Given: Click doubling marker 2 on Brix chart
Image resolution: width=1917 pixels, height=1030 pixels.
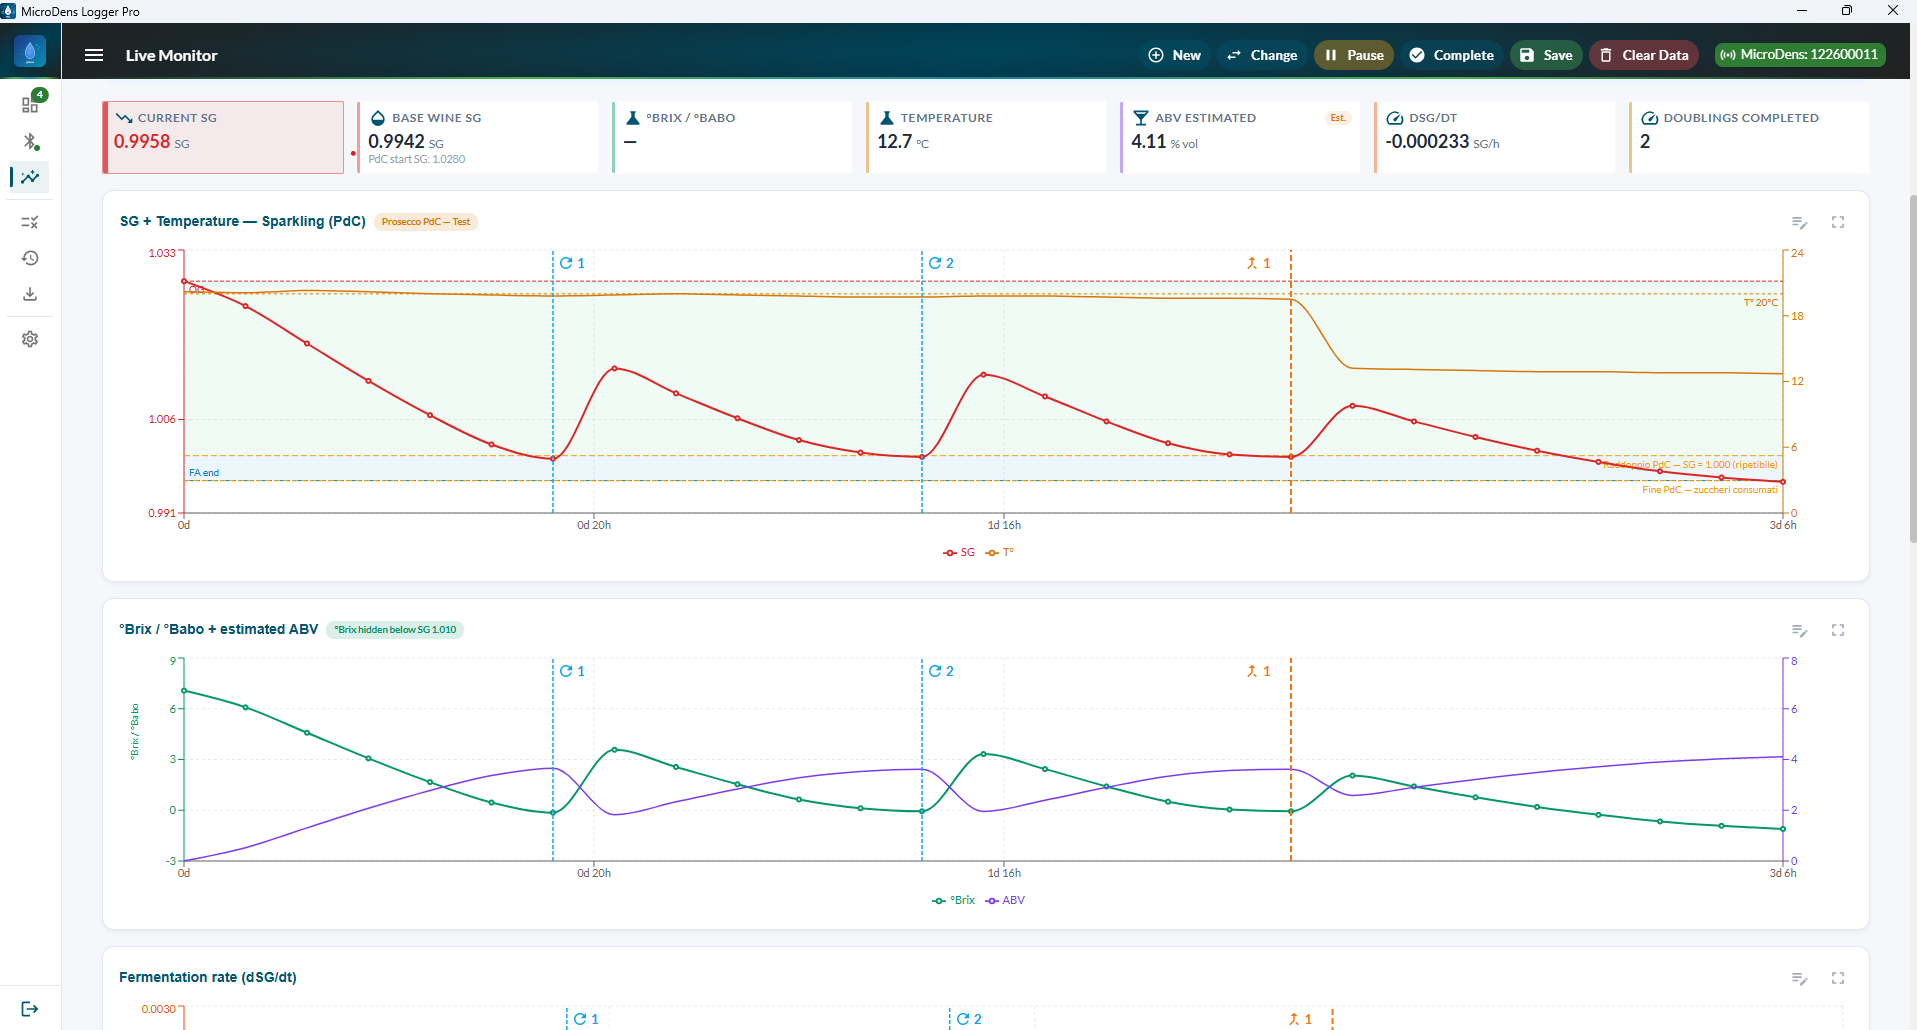Looking at the screenshot, I should pos(941,671).
